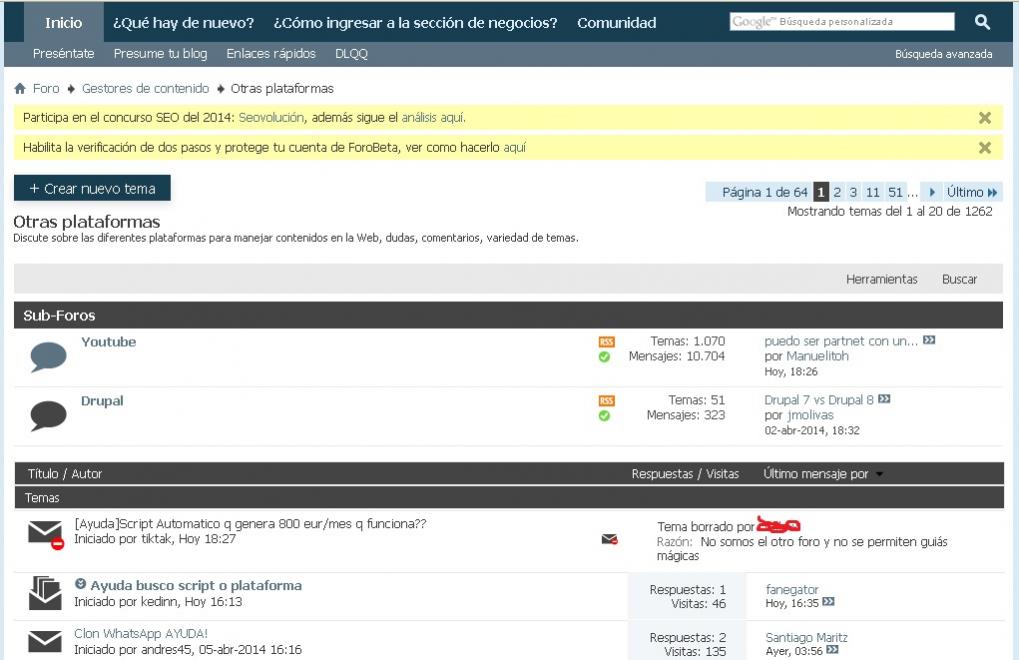Go to page 2 of the thread list
This screenshot has height=660, width=1019.
click(838, 192)
